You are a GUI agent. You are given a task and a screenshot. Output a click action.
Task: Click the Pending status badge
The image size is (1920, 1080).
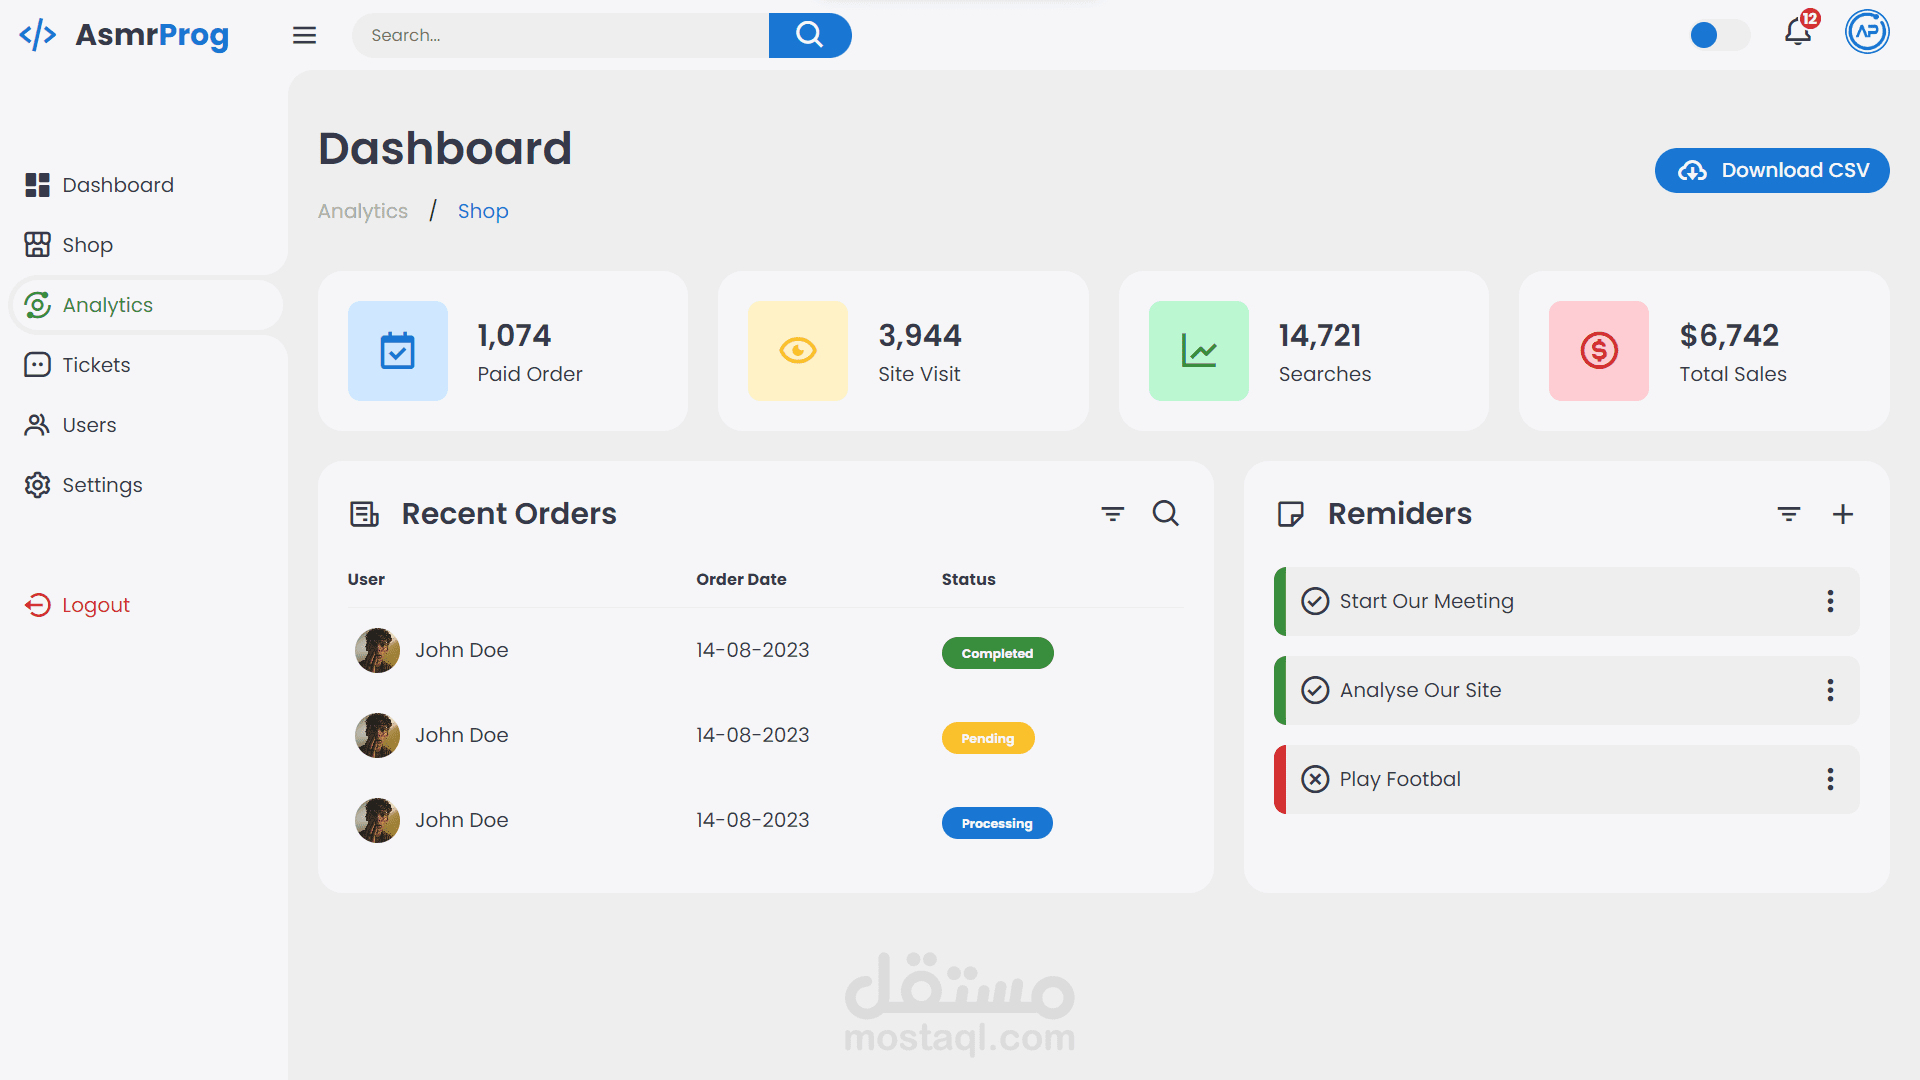click(988, 738)
